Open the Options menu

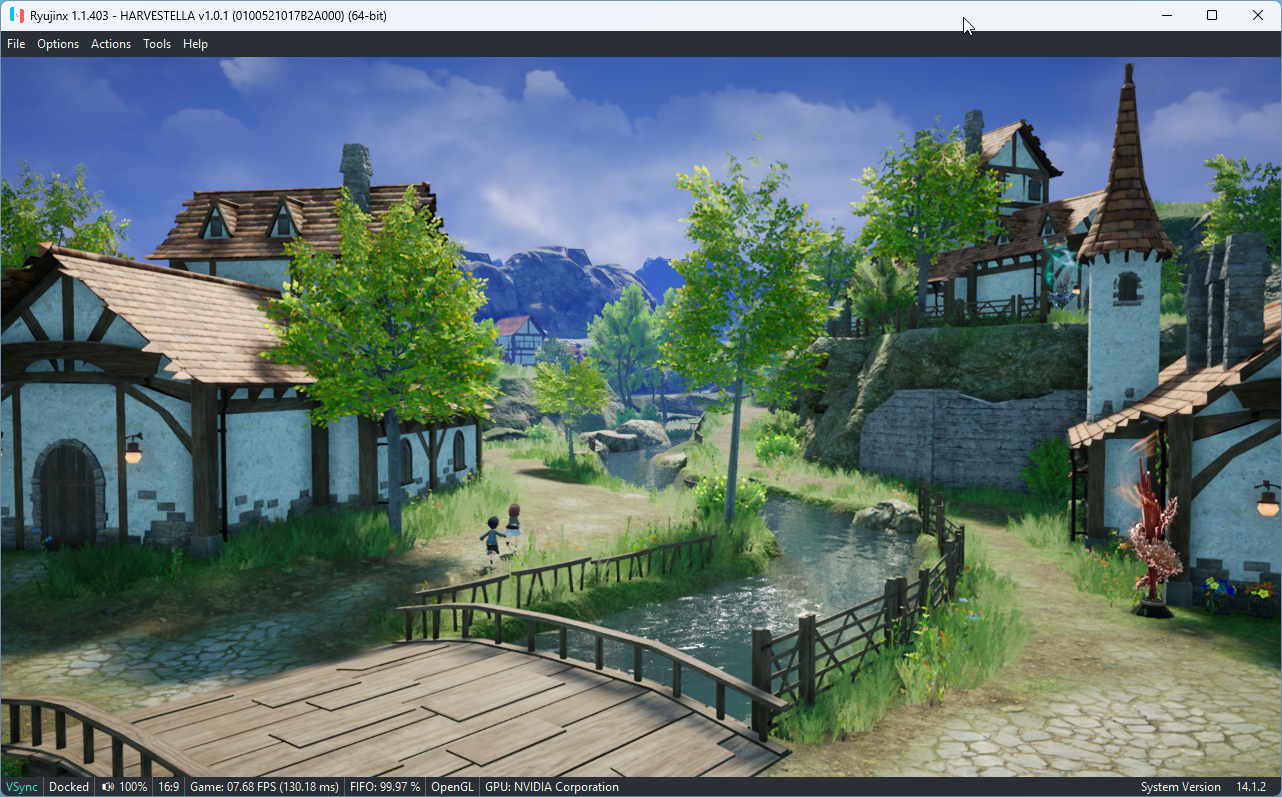click(x=58, y=44)
